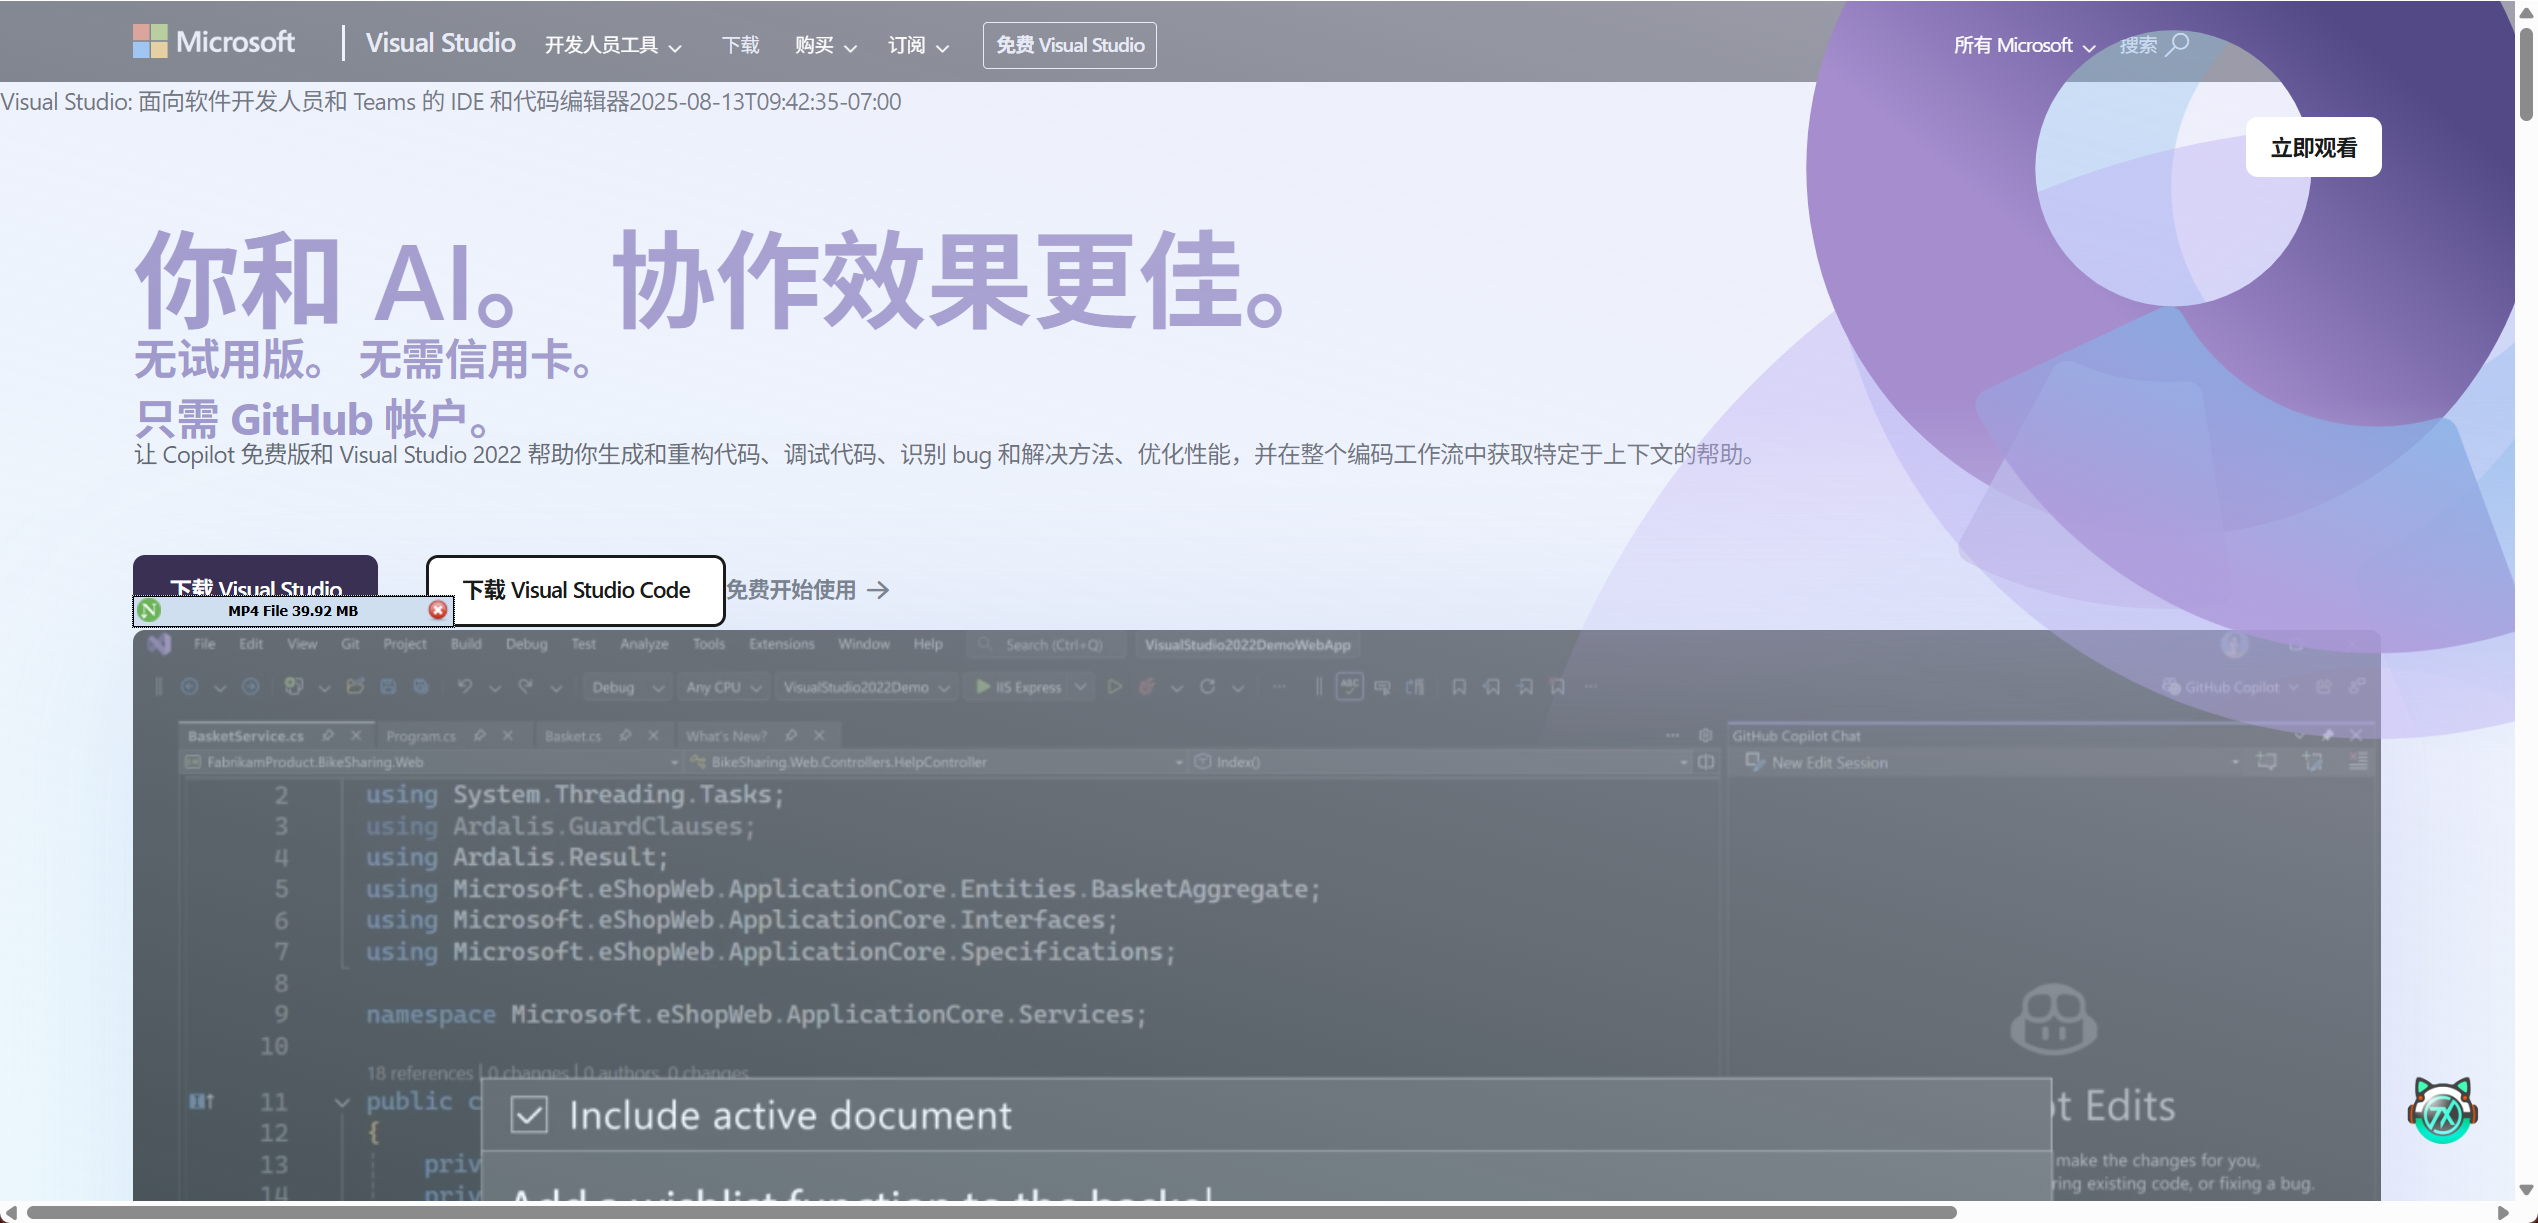Image resolution: width=2538 pixels, height=1223 pixels.
Task: Close the MP4 File download bar
Action: click(x=438, y=610)
